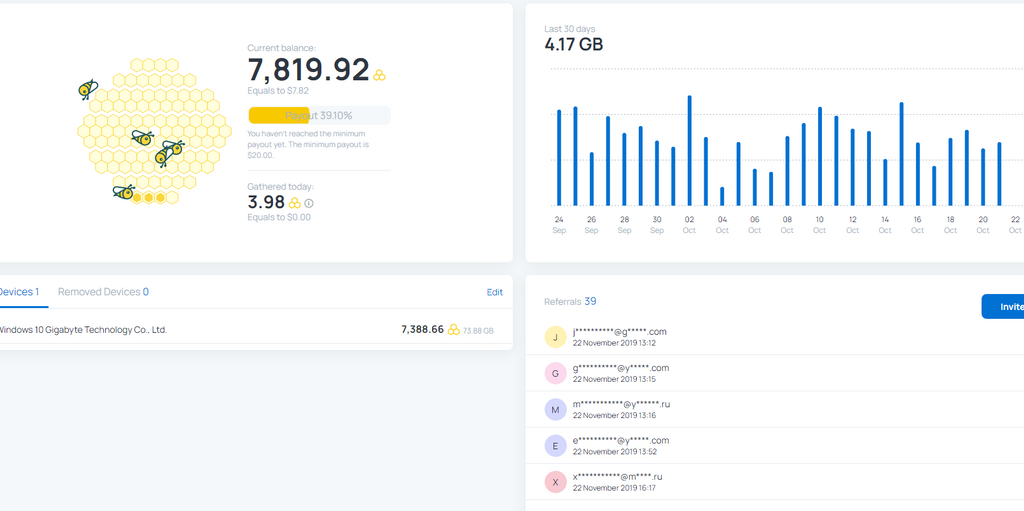Click the Payout 39.10% progress bar
The image size is (1024, 511).
[x=319, y=115]
